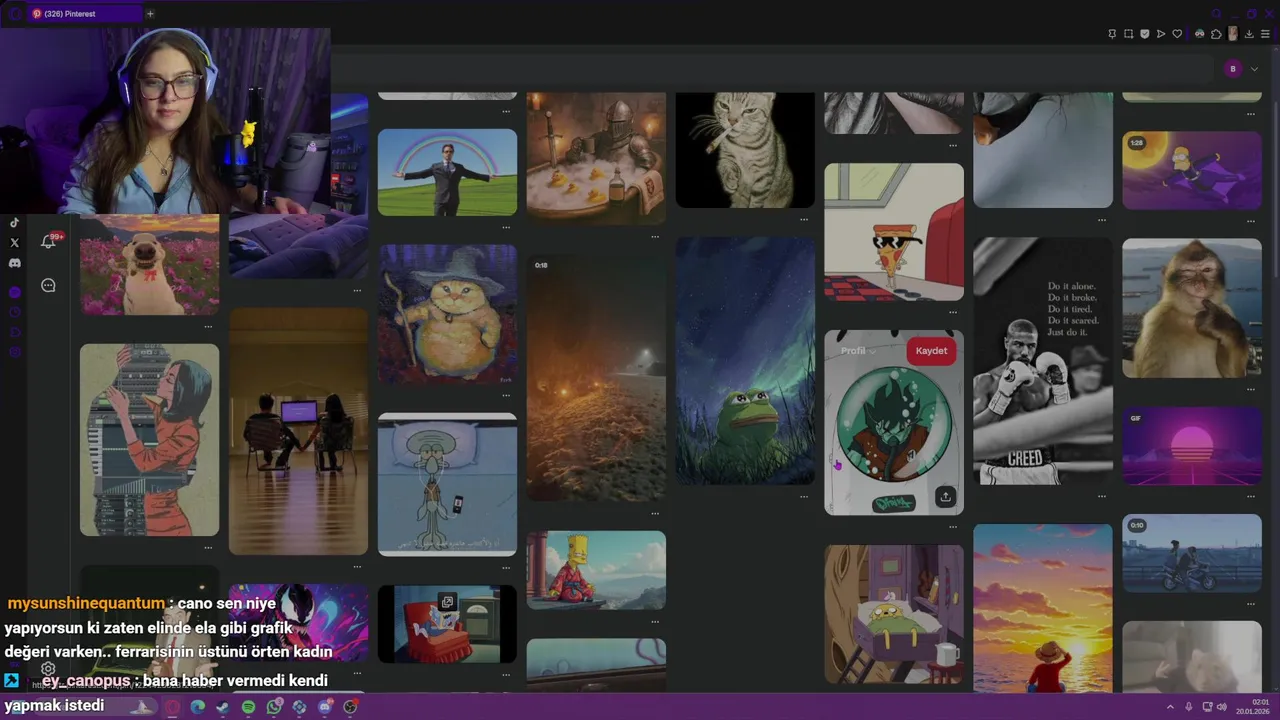Click the ad-blocker shield icon

point(1145,34)
